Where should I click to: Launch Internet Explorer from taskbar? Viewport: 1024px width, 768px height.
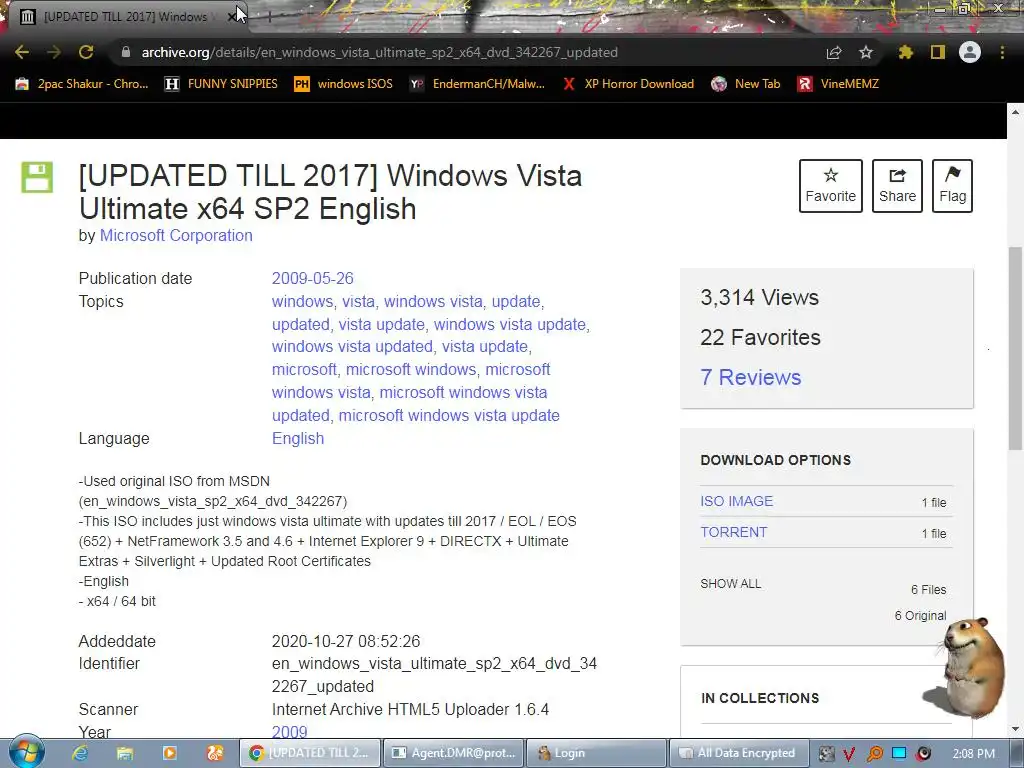pos(80,753)
